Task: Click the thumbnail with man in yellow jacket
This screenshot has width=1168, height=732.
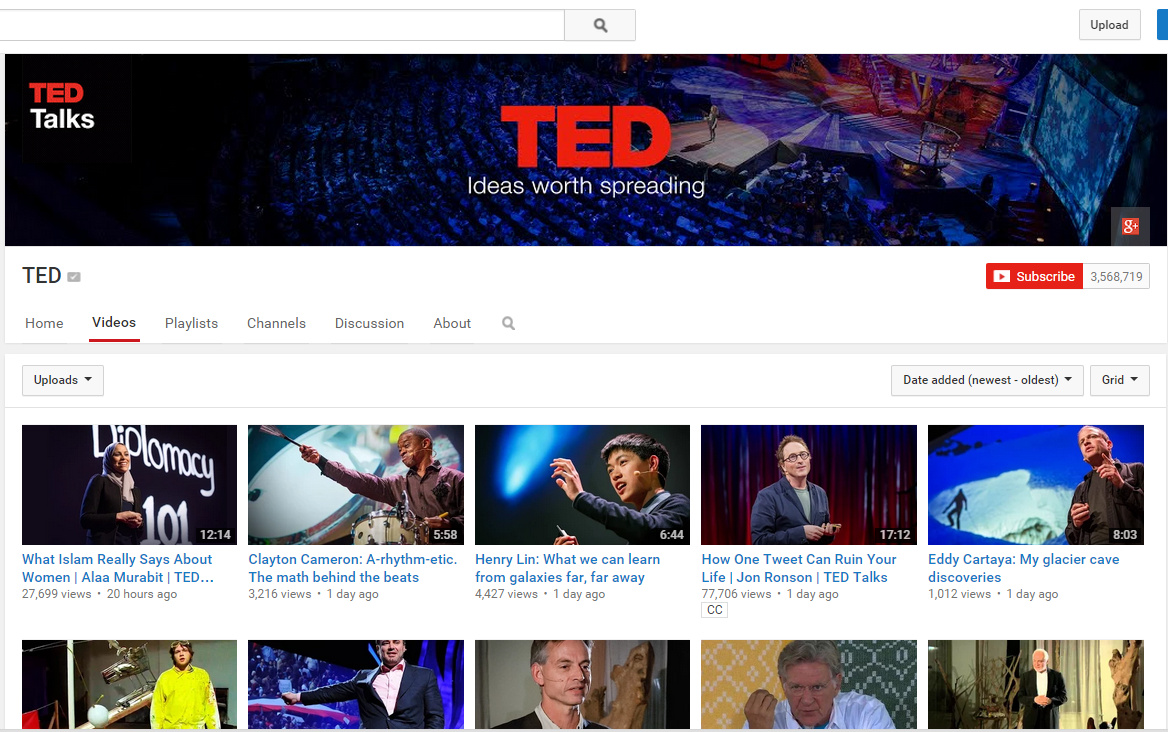Action: point(130,684)
